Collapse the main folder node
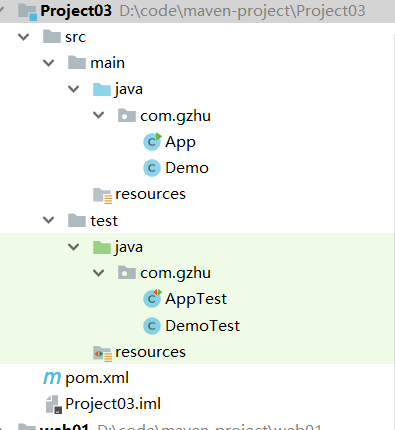This screenshot has height=430, width=395. (49, 63)
